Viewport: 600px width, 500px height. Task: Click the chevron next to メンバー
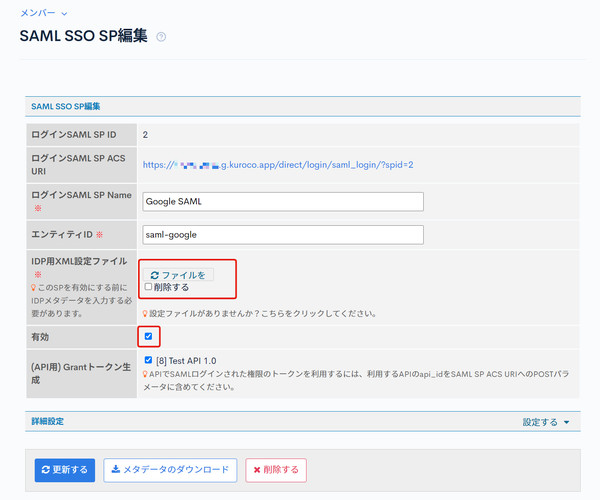point(64,14)
